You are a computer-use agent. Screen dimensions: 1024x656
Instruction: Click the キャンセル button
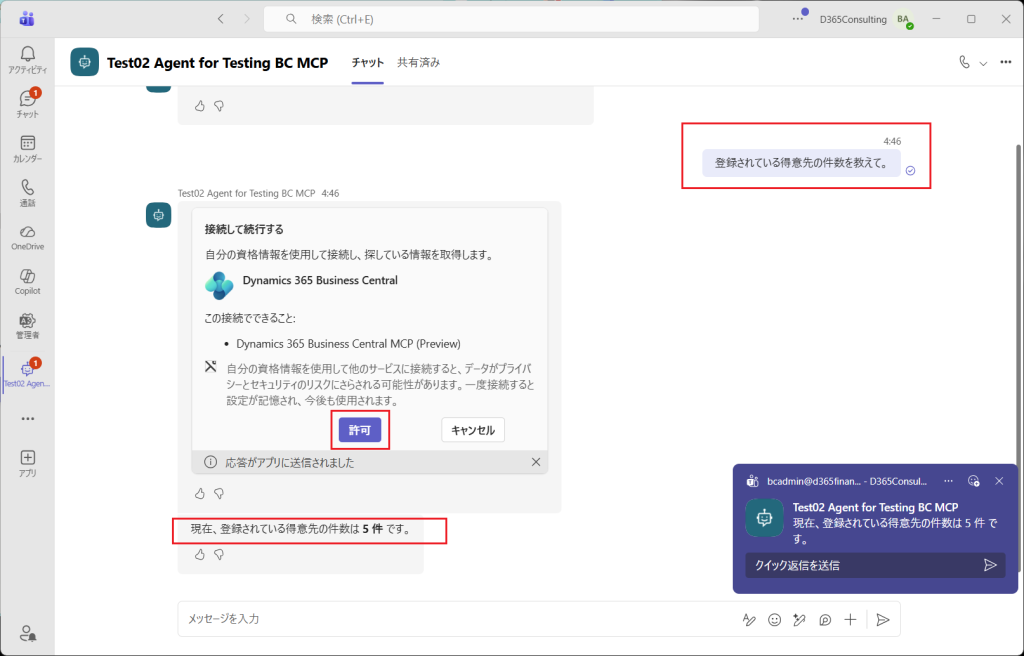(x=473, y=430)
